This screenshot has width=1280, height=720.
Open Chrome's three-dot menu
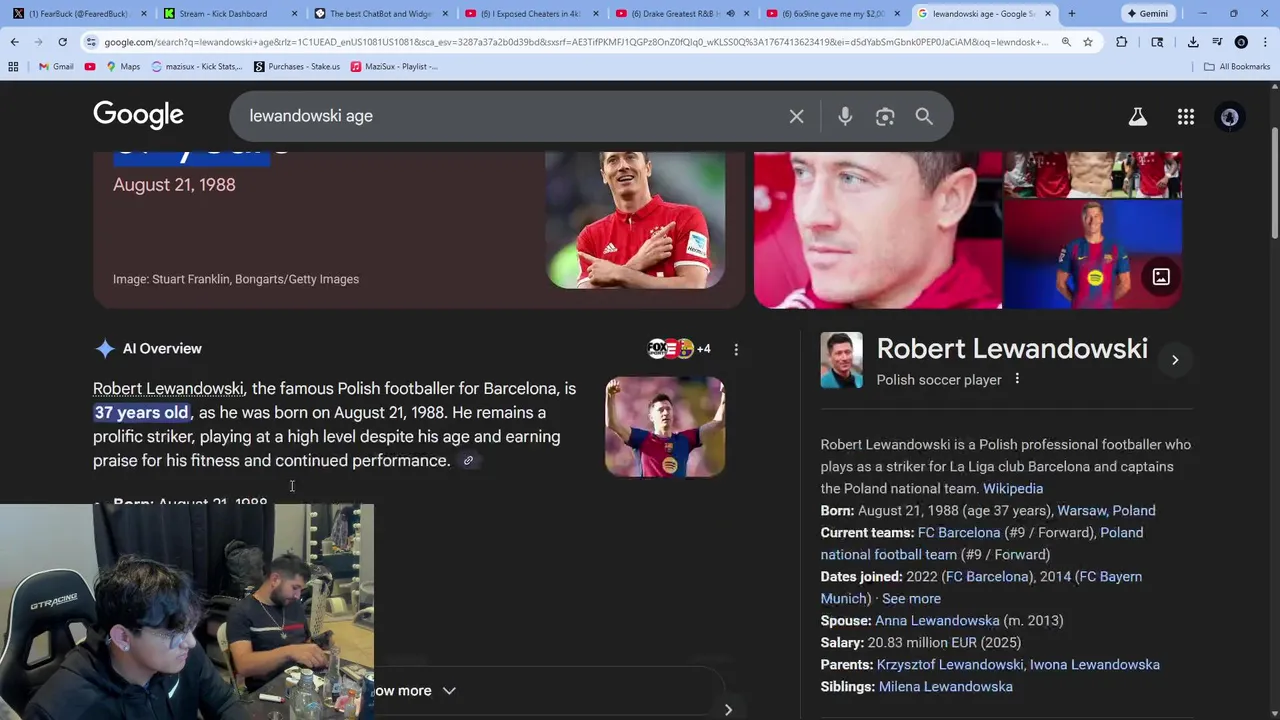[1264, 42]
